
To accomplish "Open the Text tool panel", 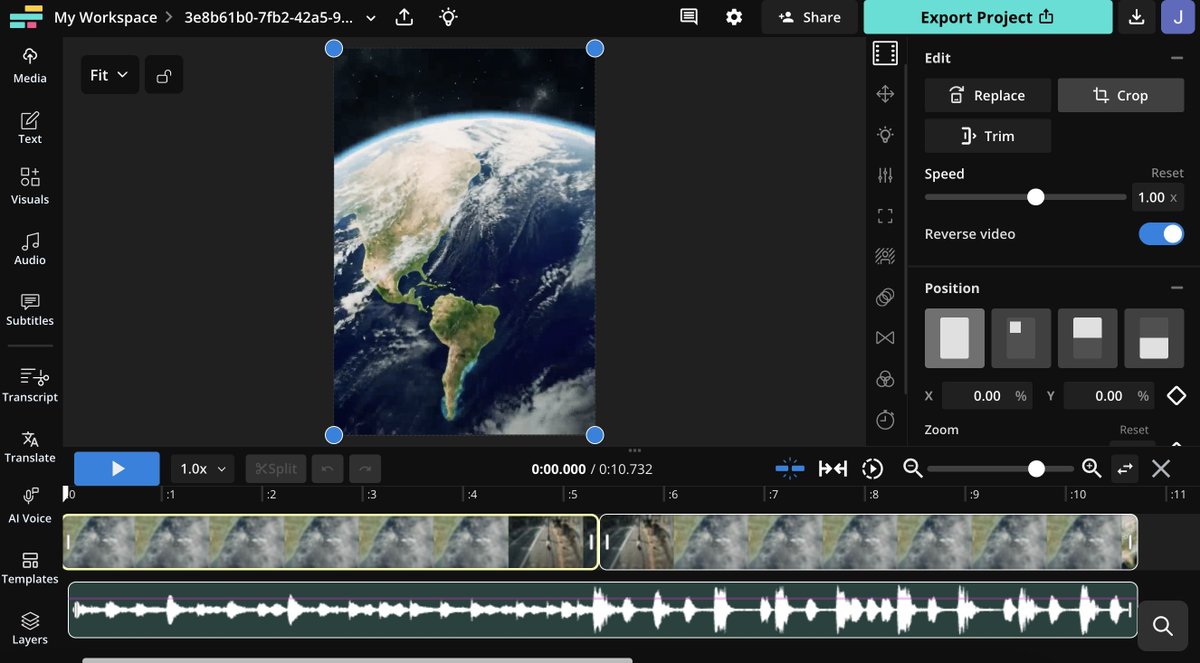I will (30, 127).
